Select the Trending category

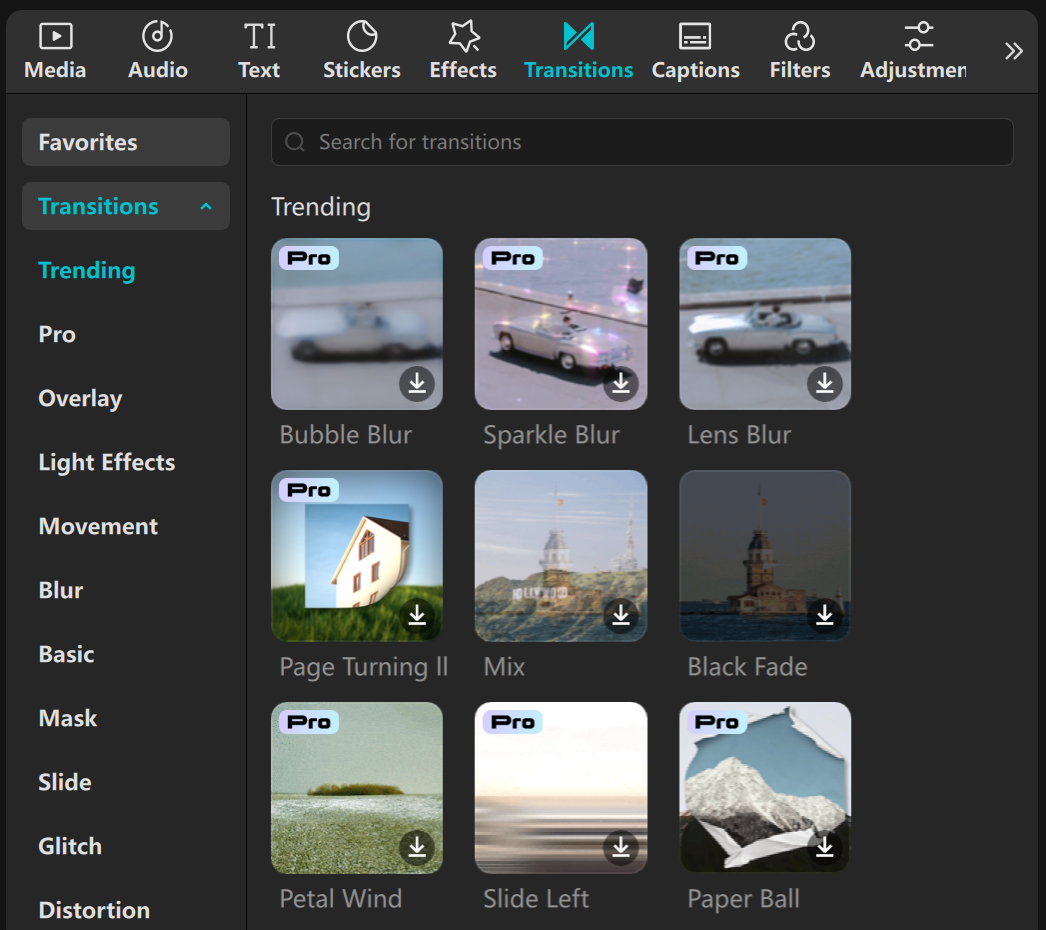point(87,270)
